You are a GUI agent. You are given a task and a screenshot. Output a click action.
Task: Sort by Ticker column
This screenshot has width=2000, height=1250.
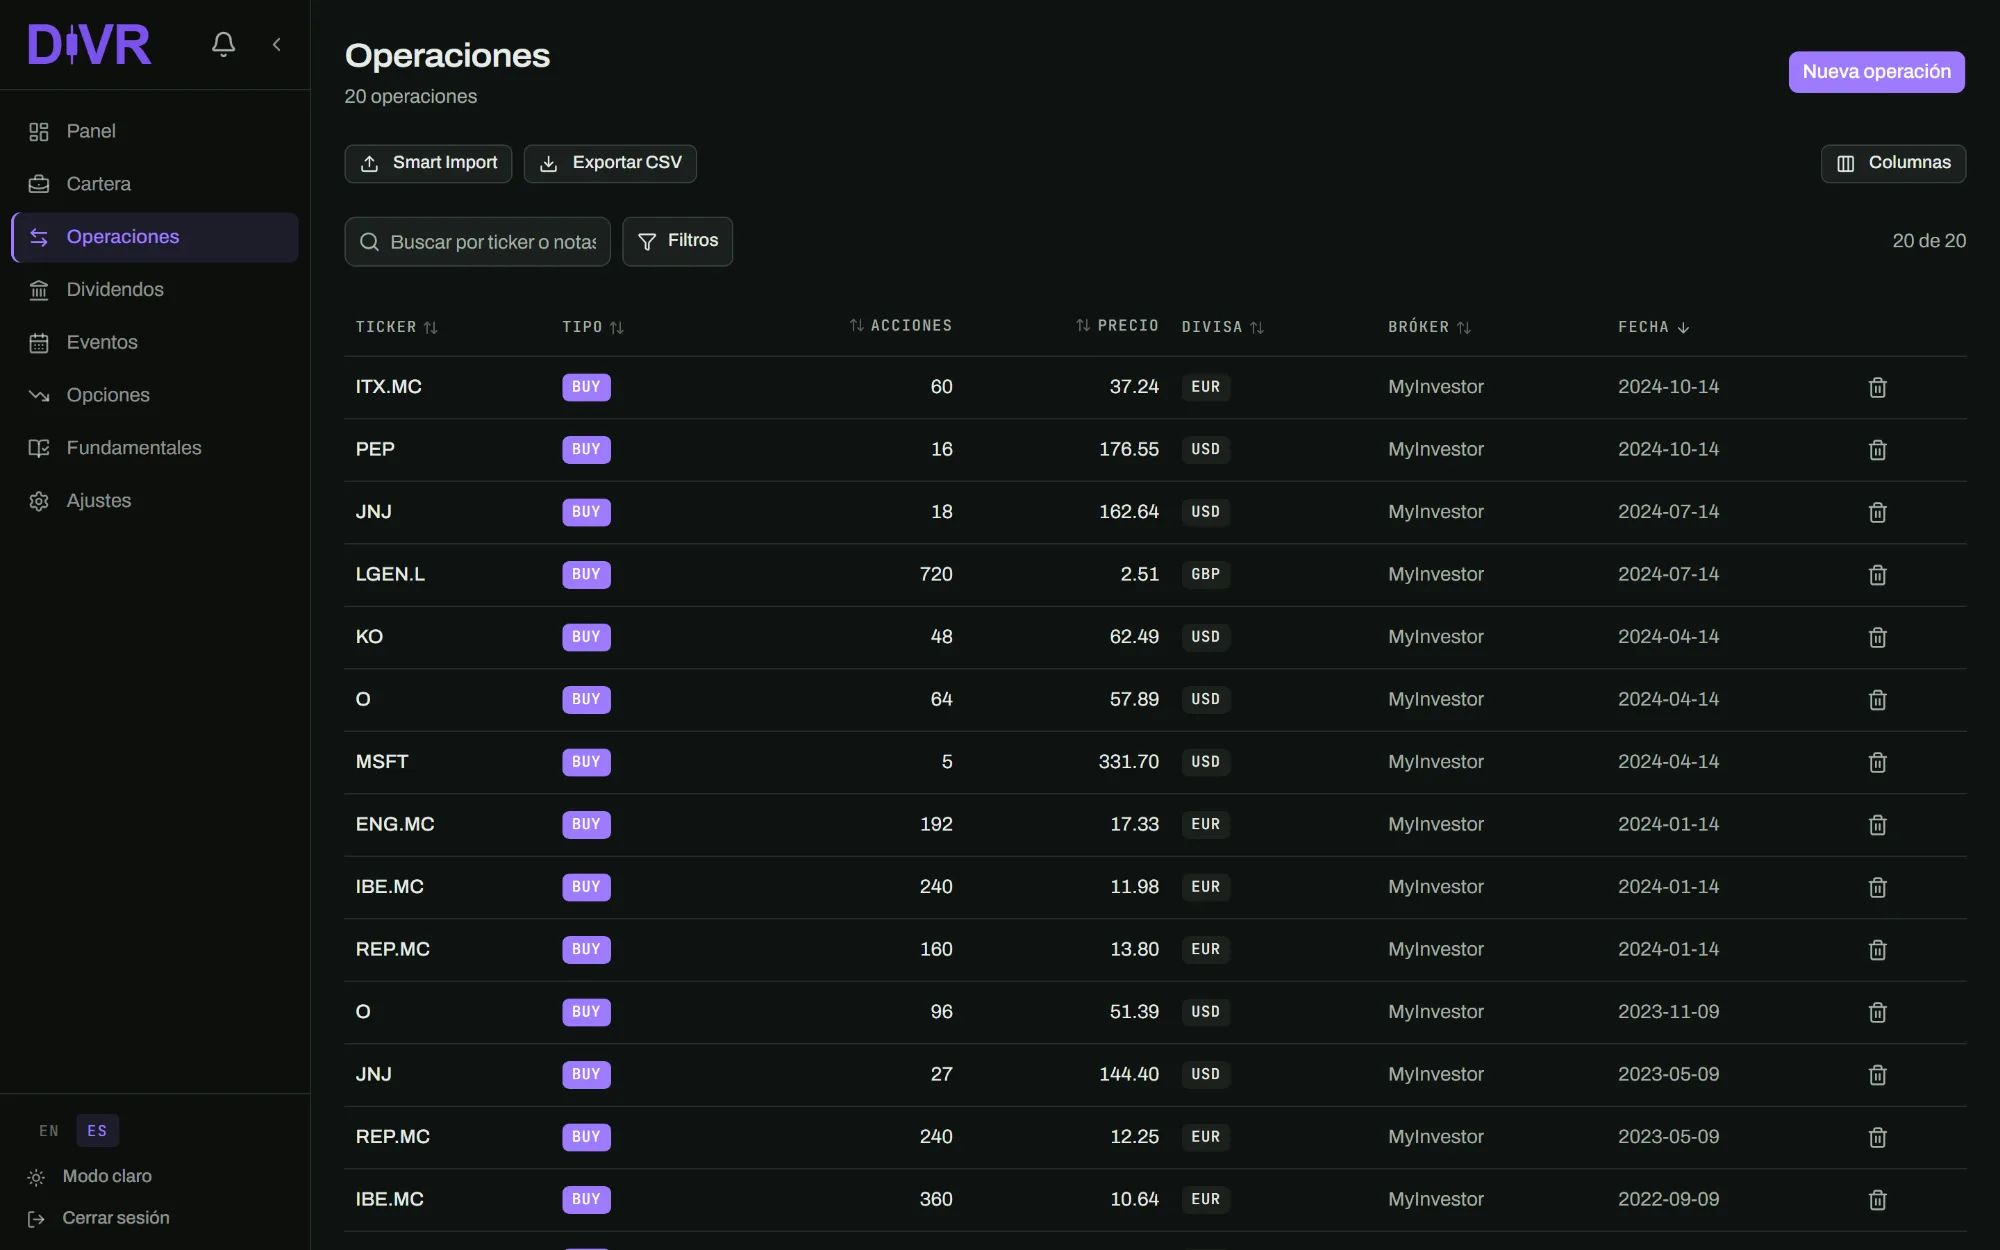click(x=397, y=327)
